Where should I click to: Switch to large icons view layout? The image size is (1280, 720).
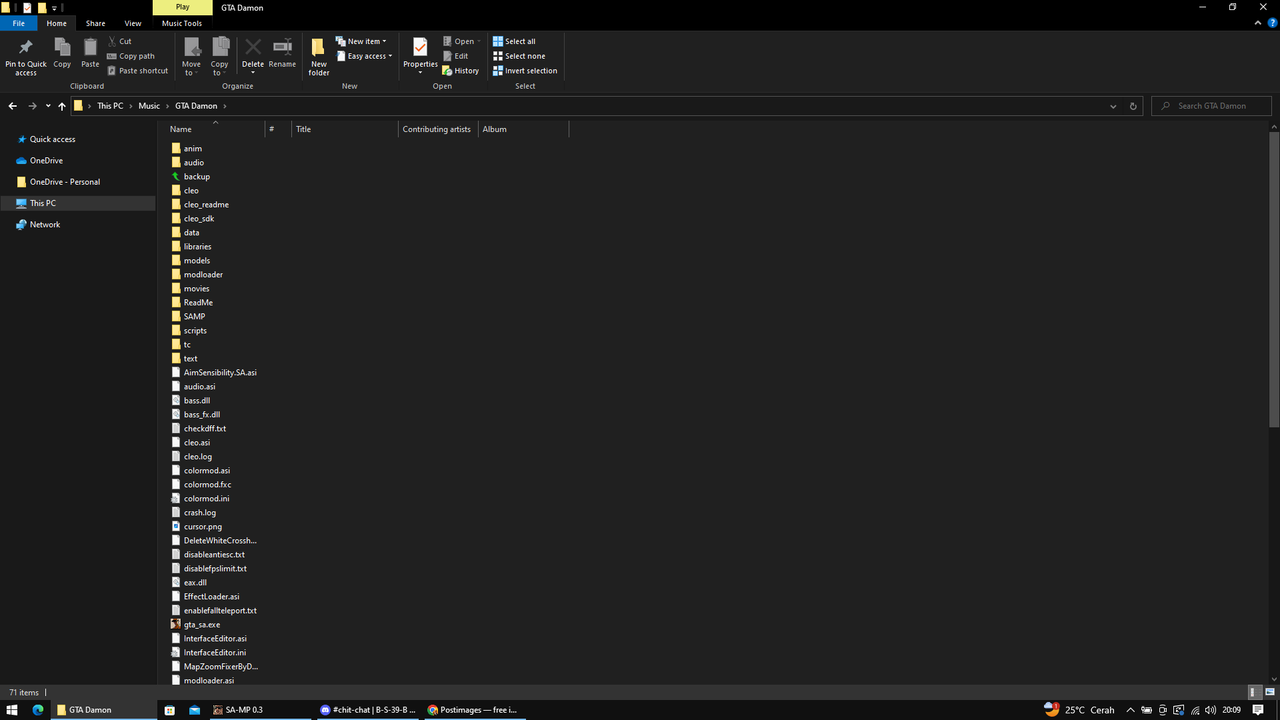pos(1268,692)
